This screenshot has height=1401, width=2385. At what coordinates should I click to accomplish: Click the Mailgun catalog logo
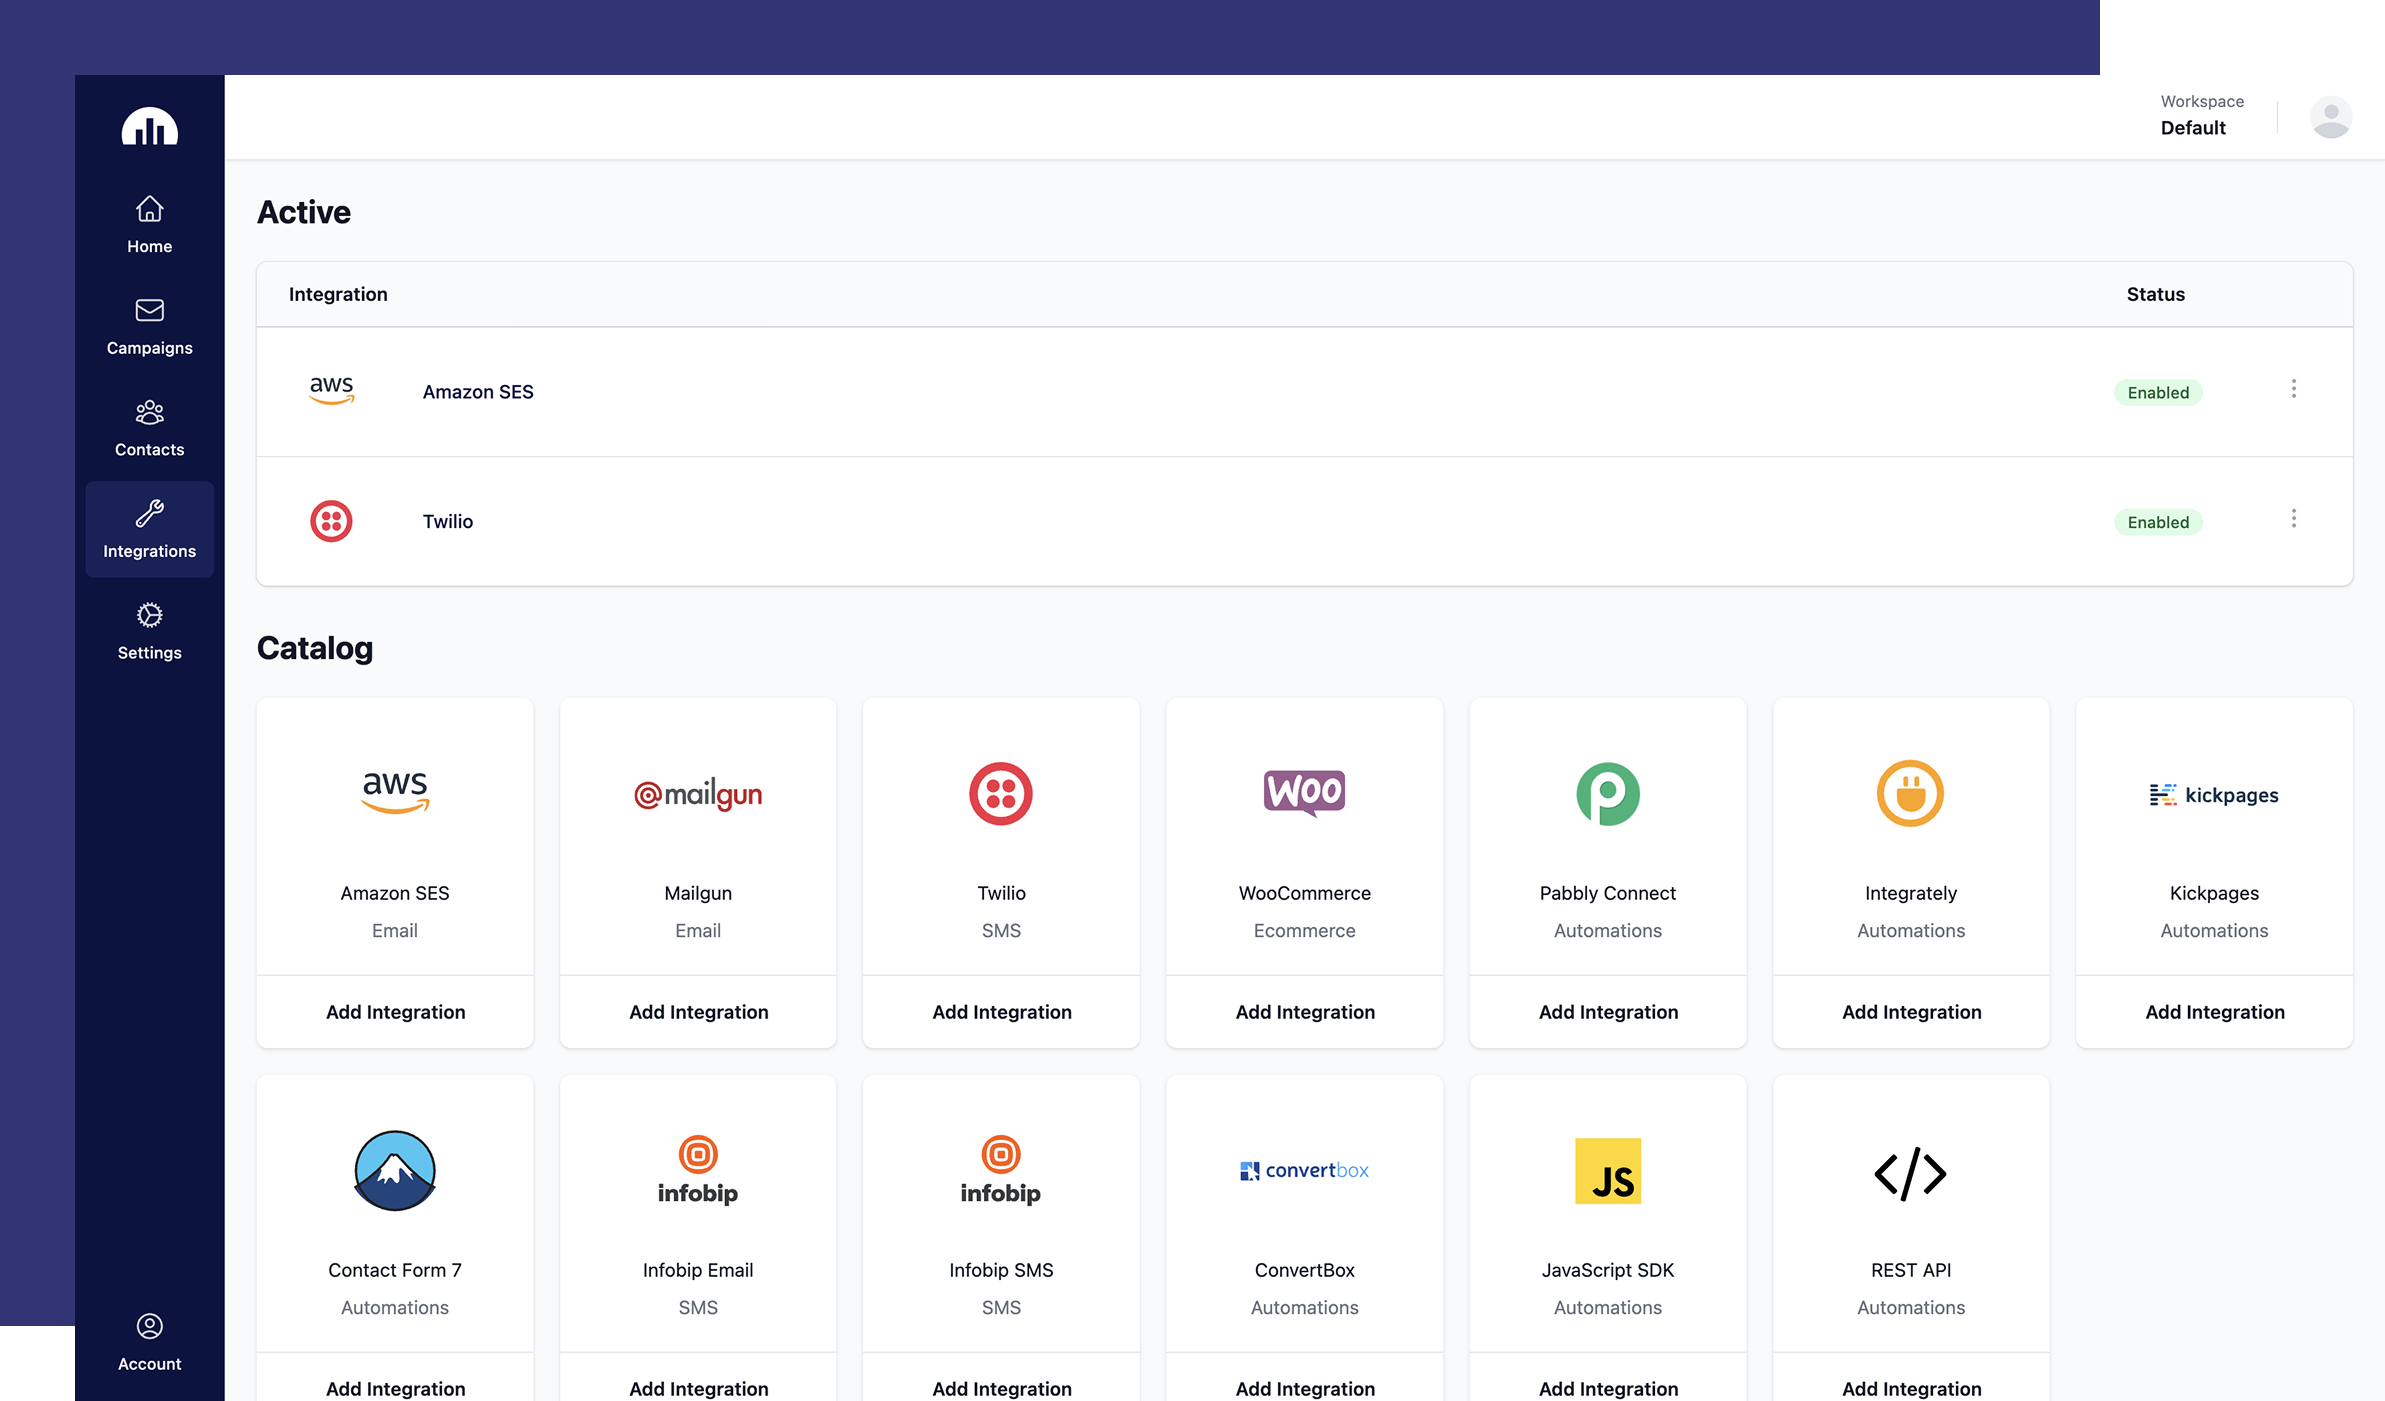pyautogui.click(x=698, y=795)
